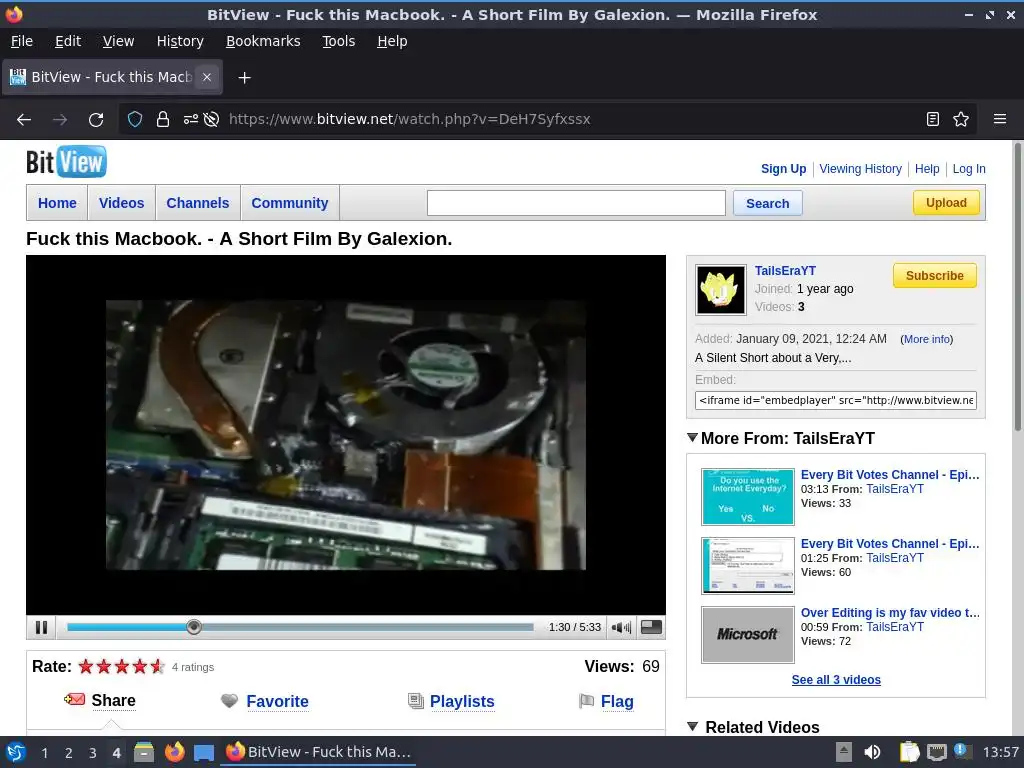Switch to workspace 2 in taskbar
1024x768 pixels.
(69, 753)
